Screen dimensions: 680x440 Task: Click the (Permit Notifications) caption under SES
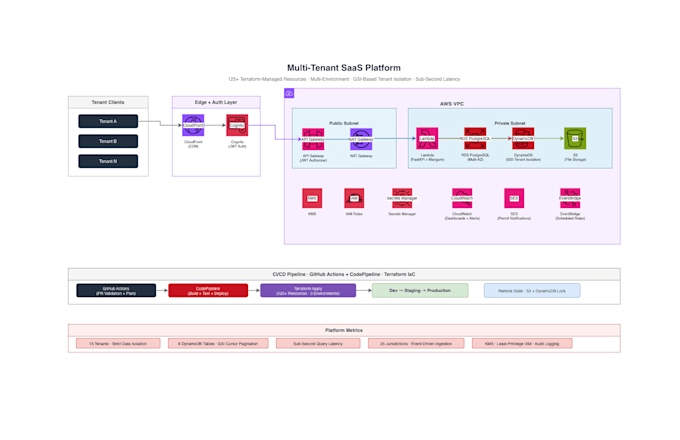[514, 218]
